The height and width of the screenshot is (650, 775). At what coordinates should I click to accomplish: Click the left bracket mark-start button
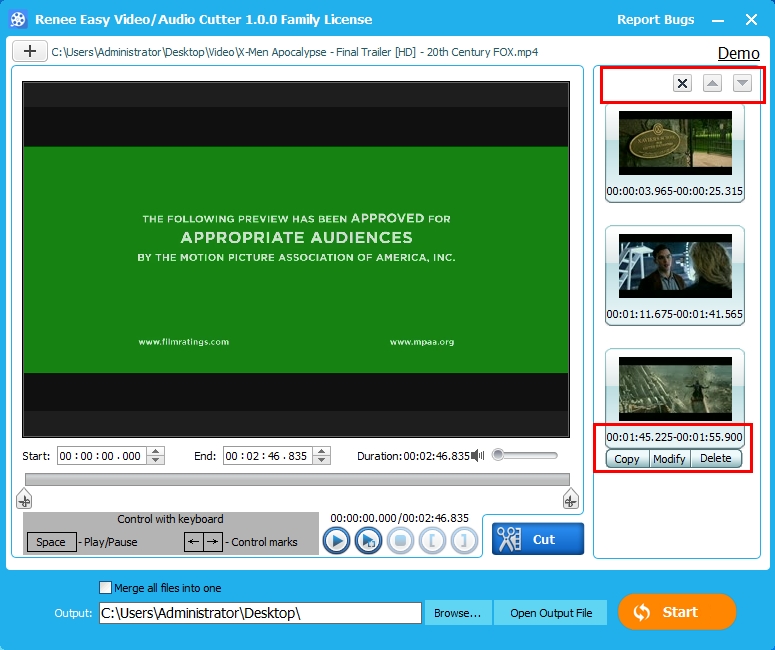(x=432, y=541)
